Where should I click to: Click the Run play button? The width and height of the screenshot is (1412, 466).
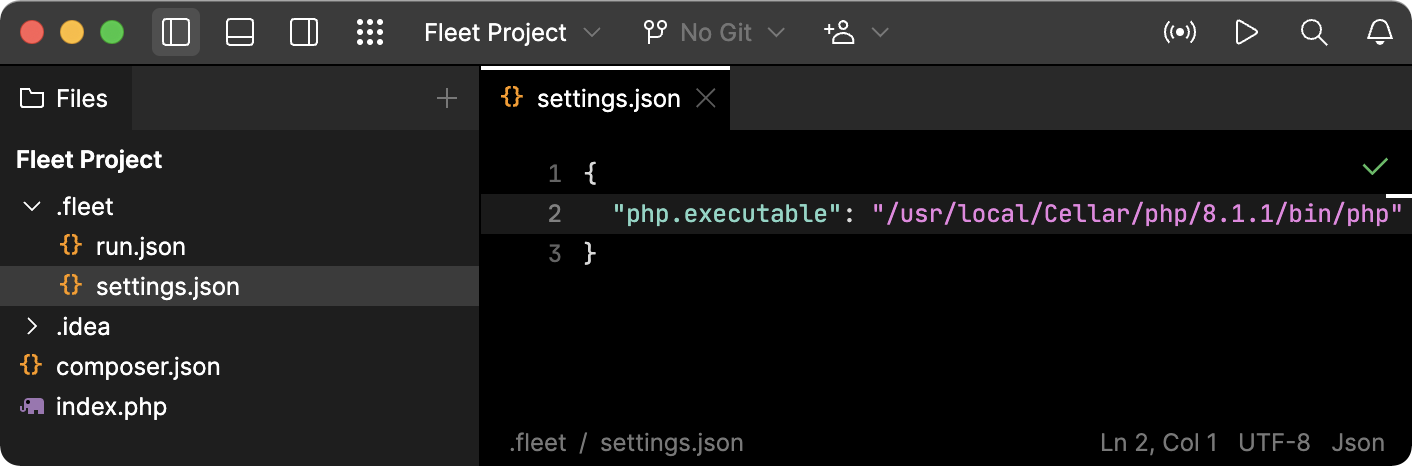1246,33
